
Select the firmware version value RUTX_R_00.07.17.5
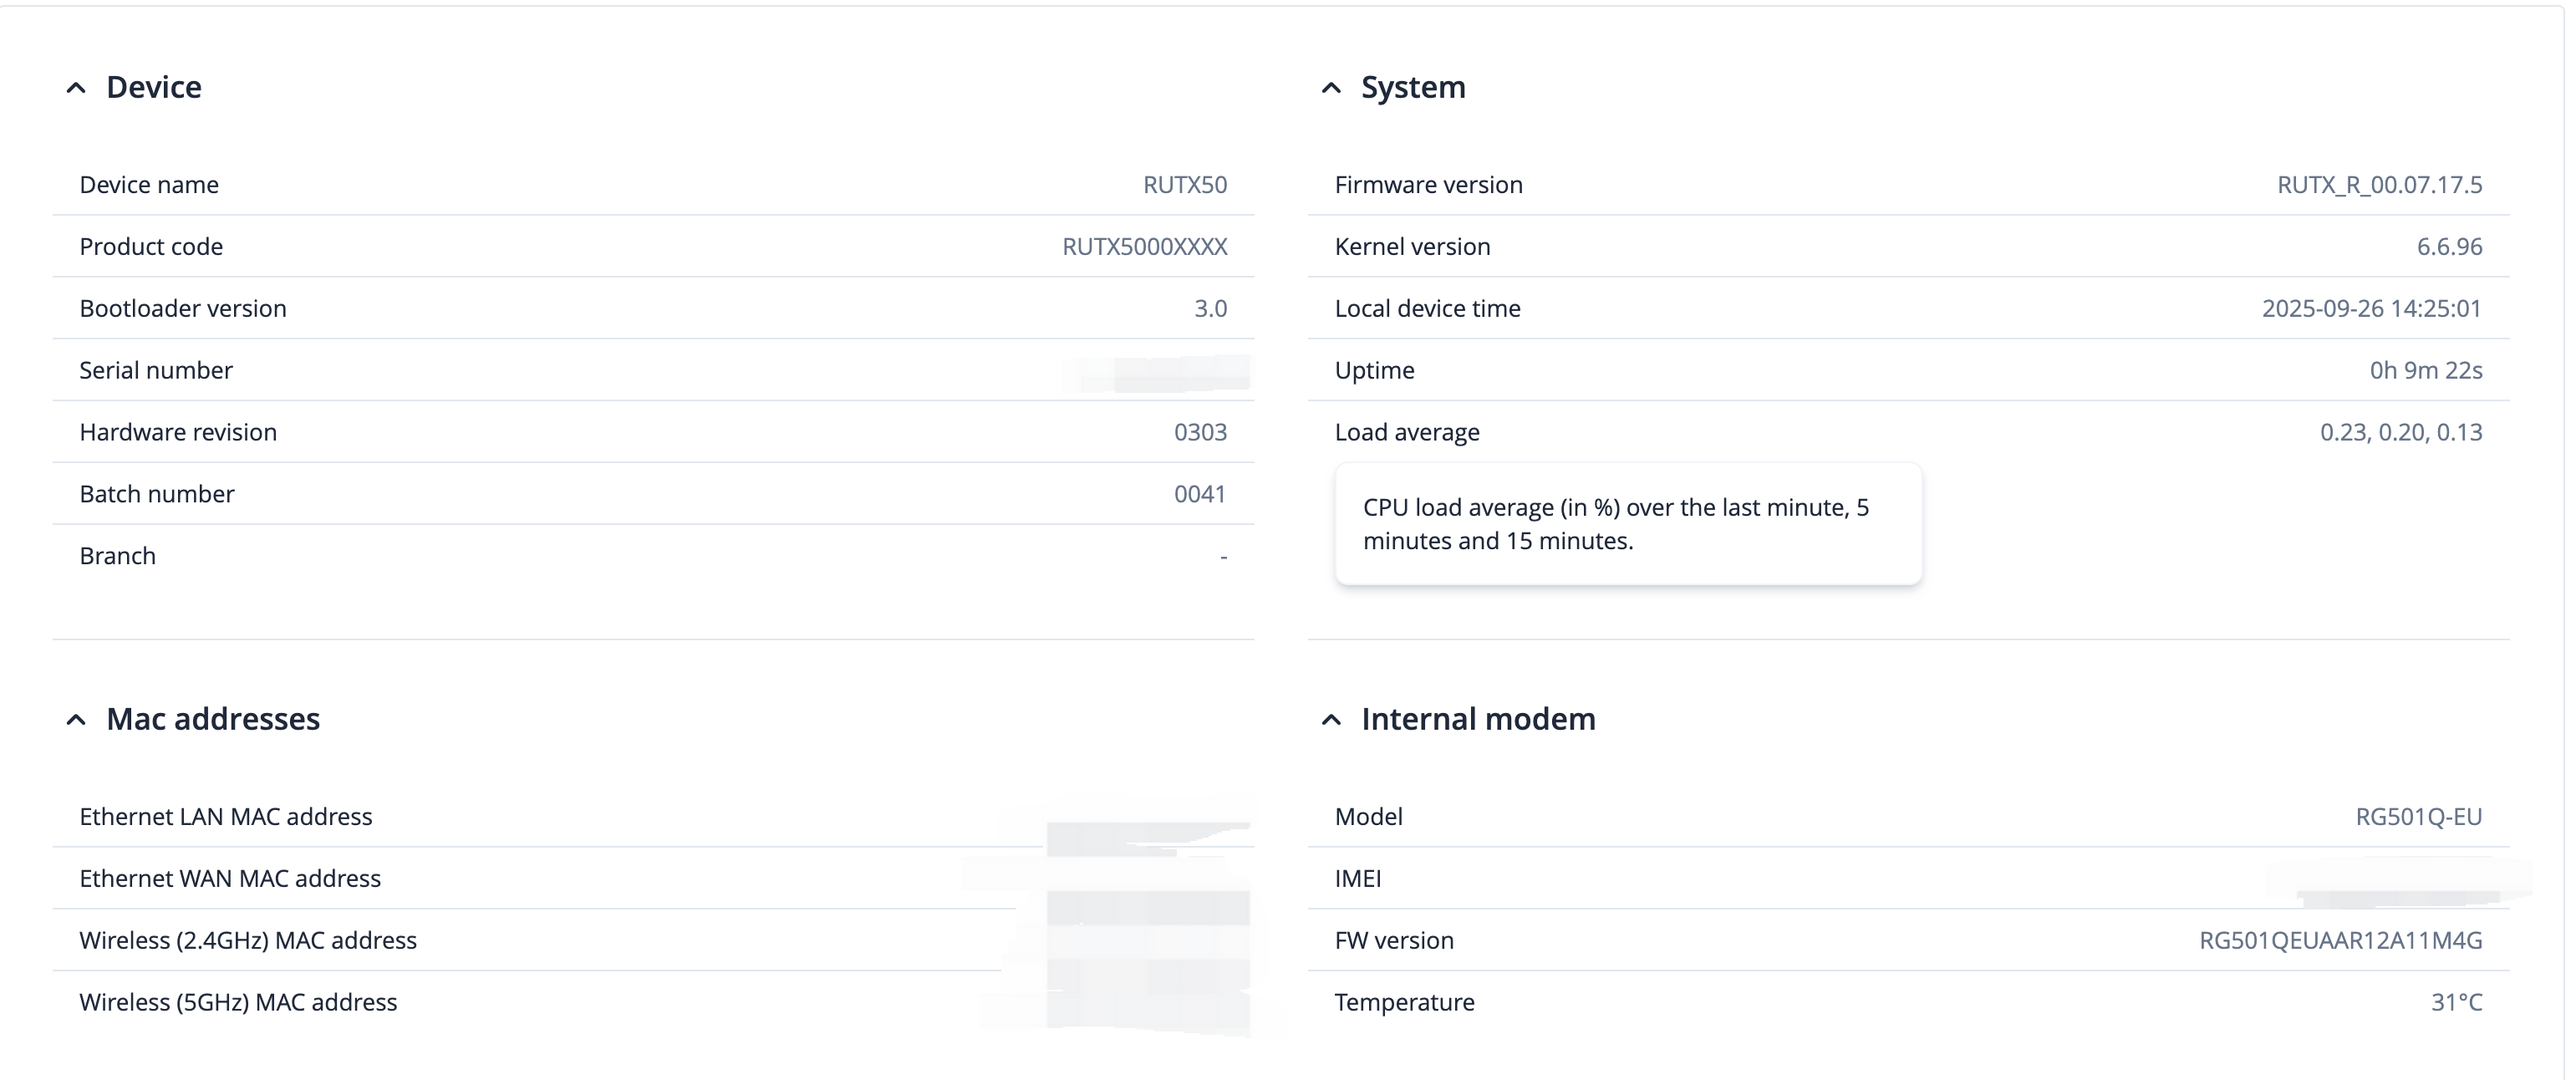2379,185
